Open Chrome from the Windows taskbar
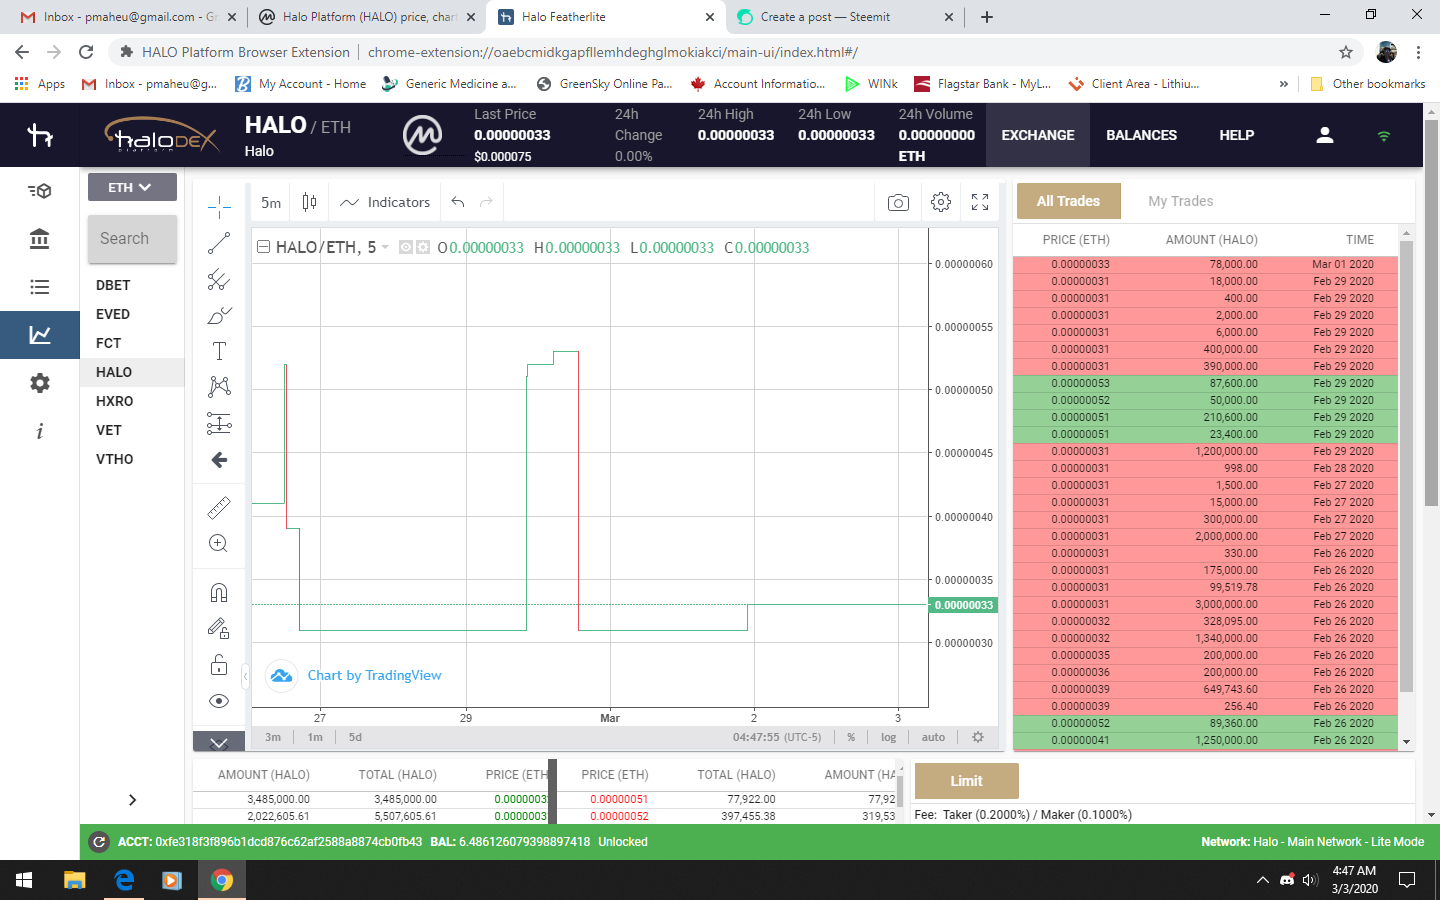Image resolution: width=1440 pixels, height=900 pixels. coord(222,880)
